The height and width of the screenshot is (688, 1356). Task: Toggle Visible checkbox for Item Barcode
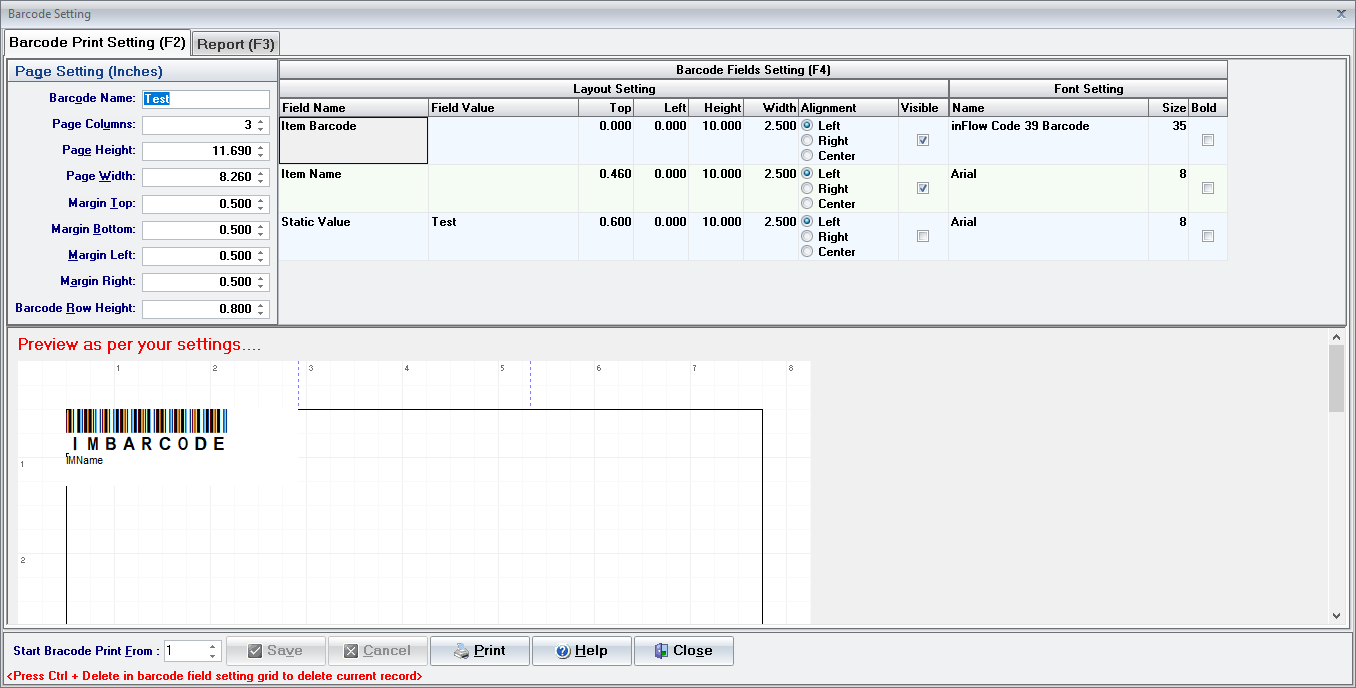[923, 141]
